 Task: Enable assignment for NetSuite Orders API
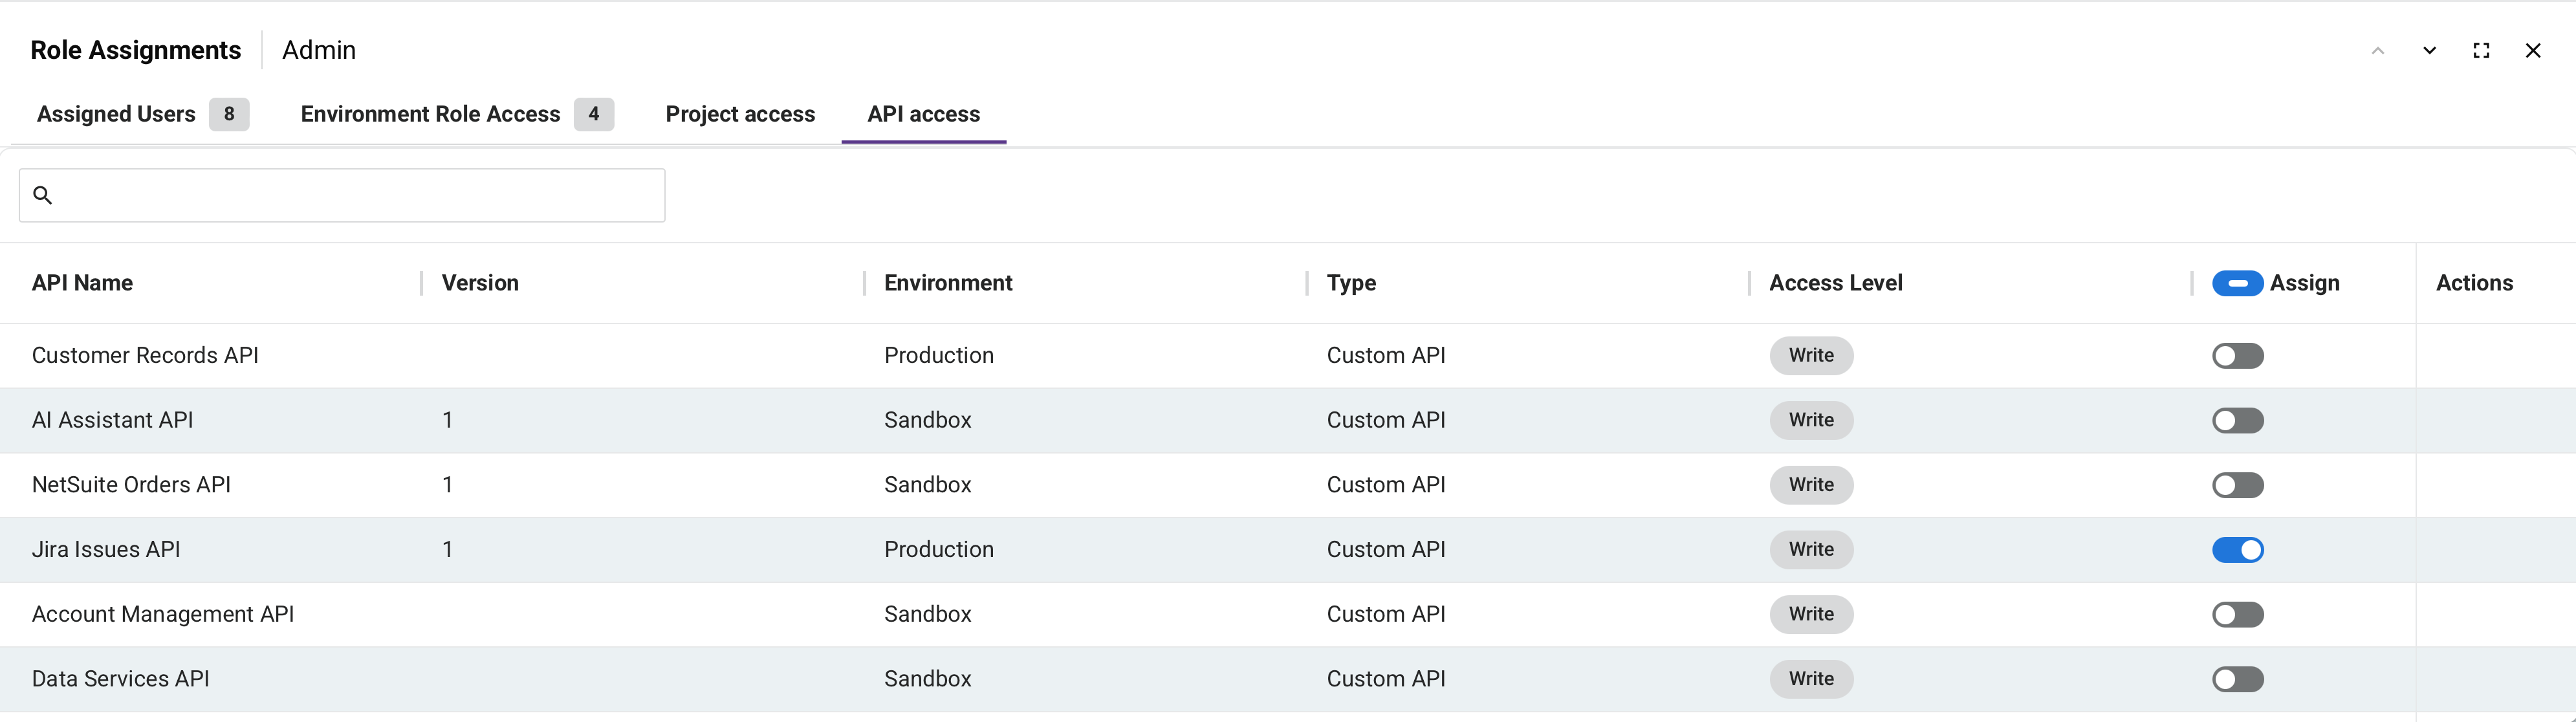[2238, 485]
